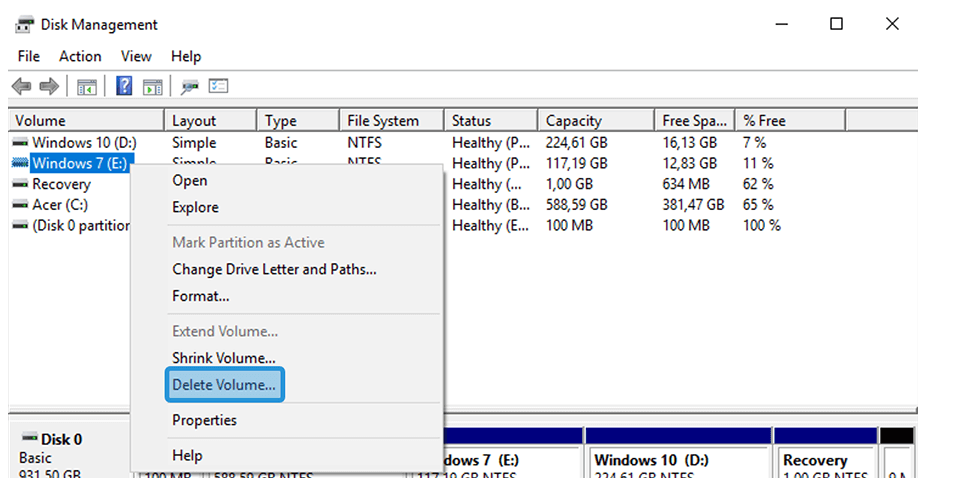Sort by the Type column header
This screenshot has height=503, width=958.
[x=298, y=120]
